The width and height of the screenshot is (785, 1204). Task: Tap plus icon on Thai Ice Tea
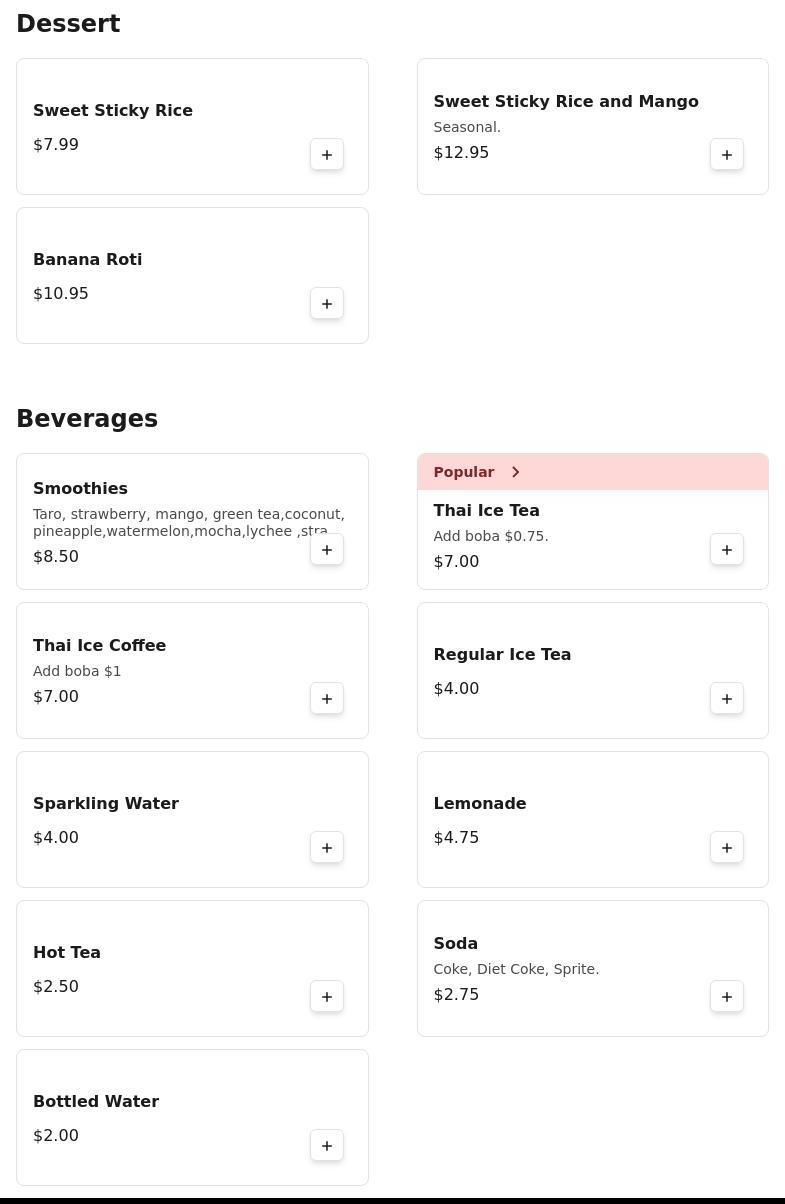click(727, 549)
